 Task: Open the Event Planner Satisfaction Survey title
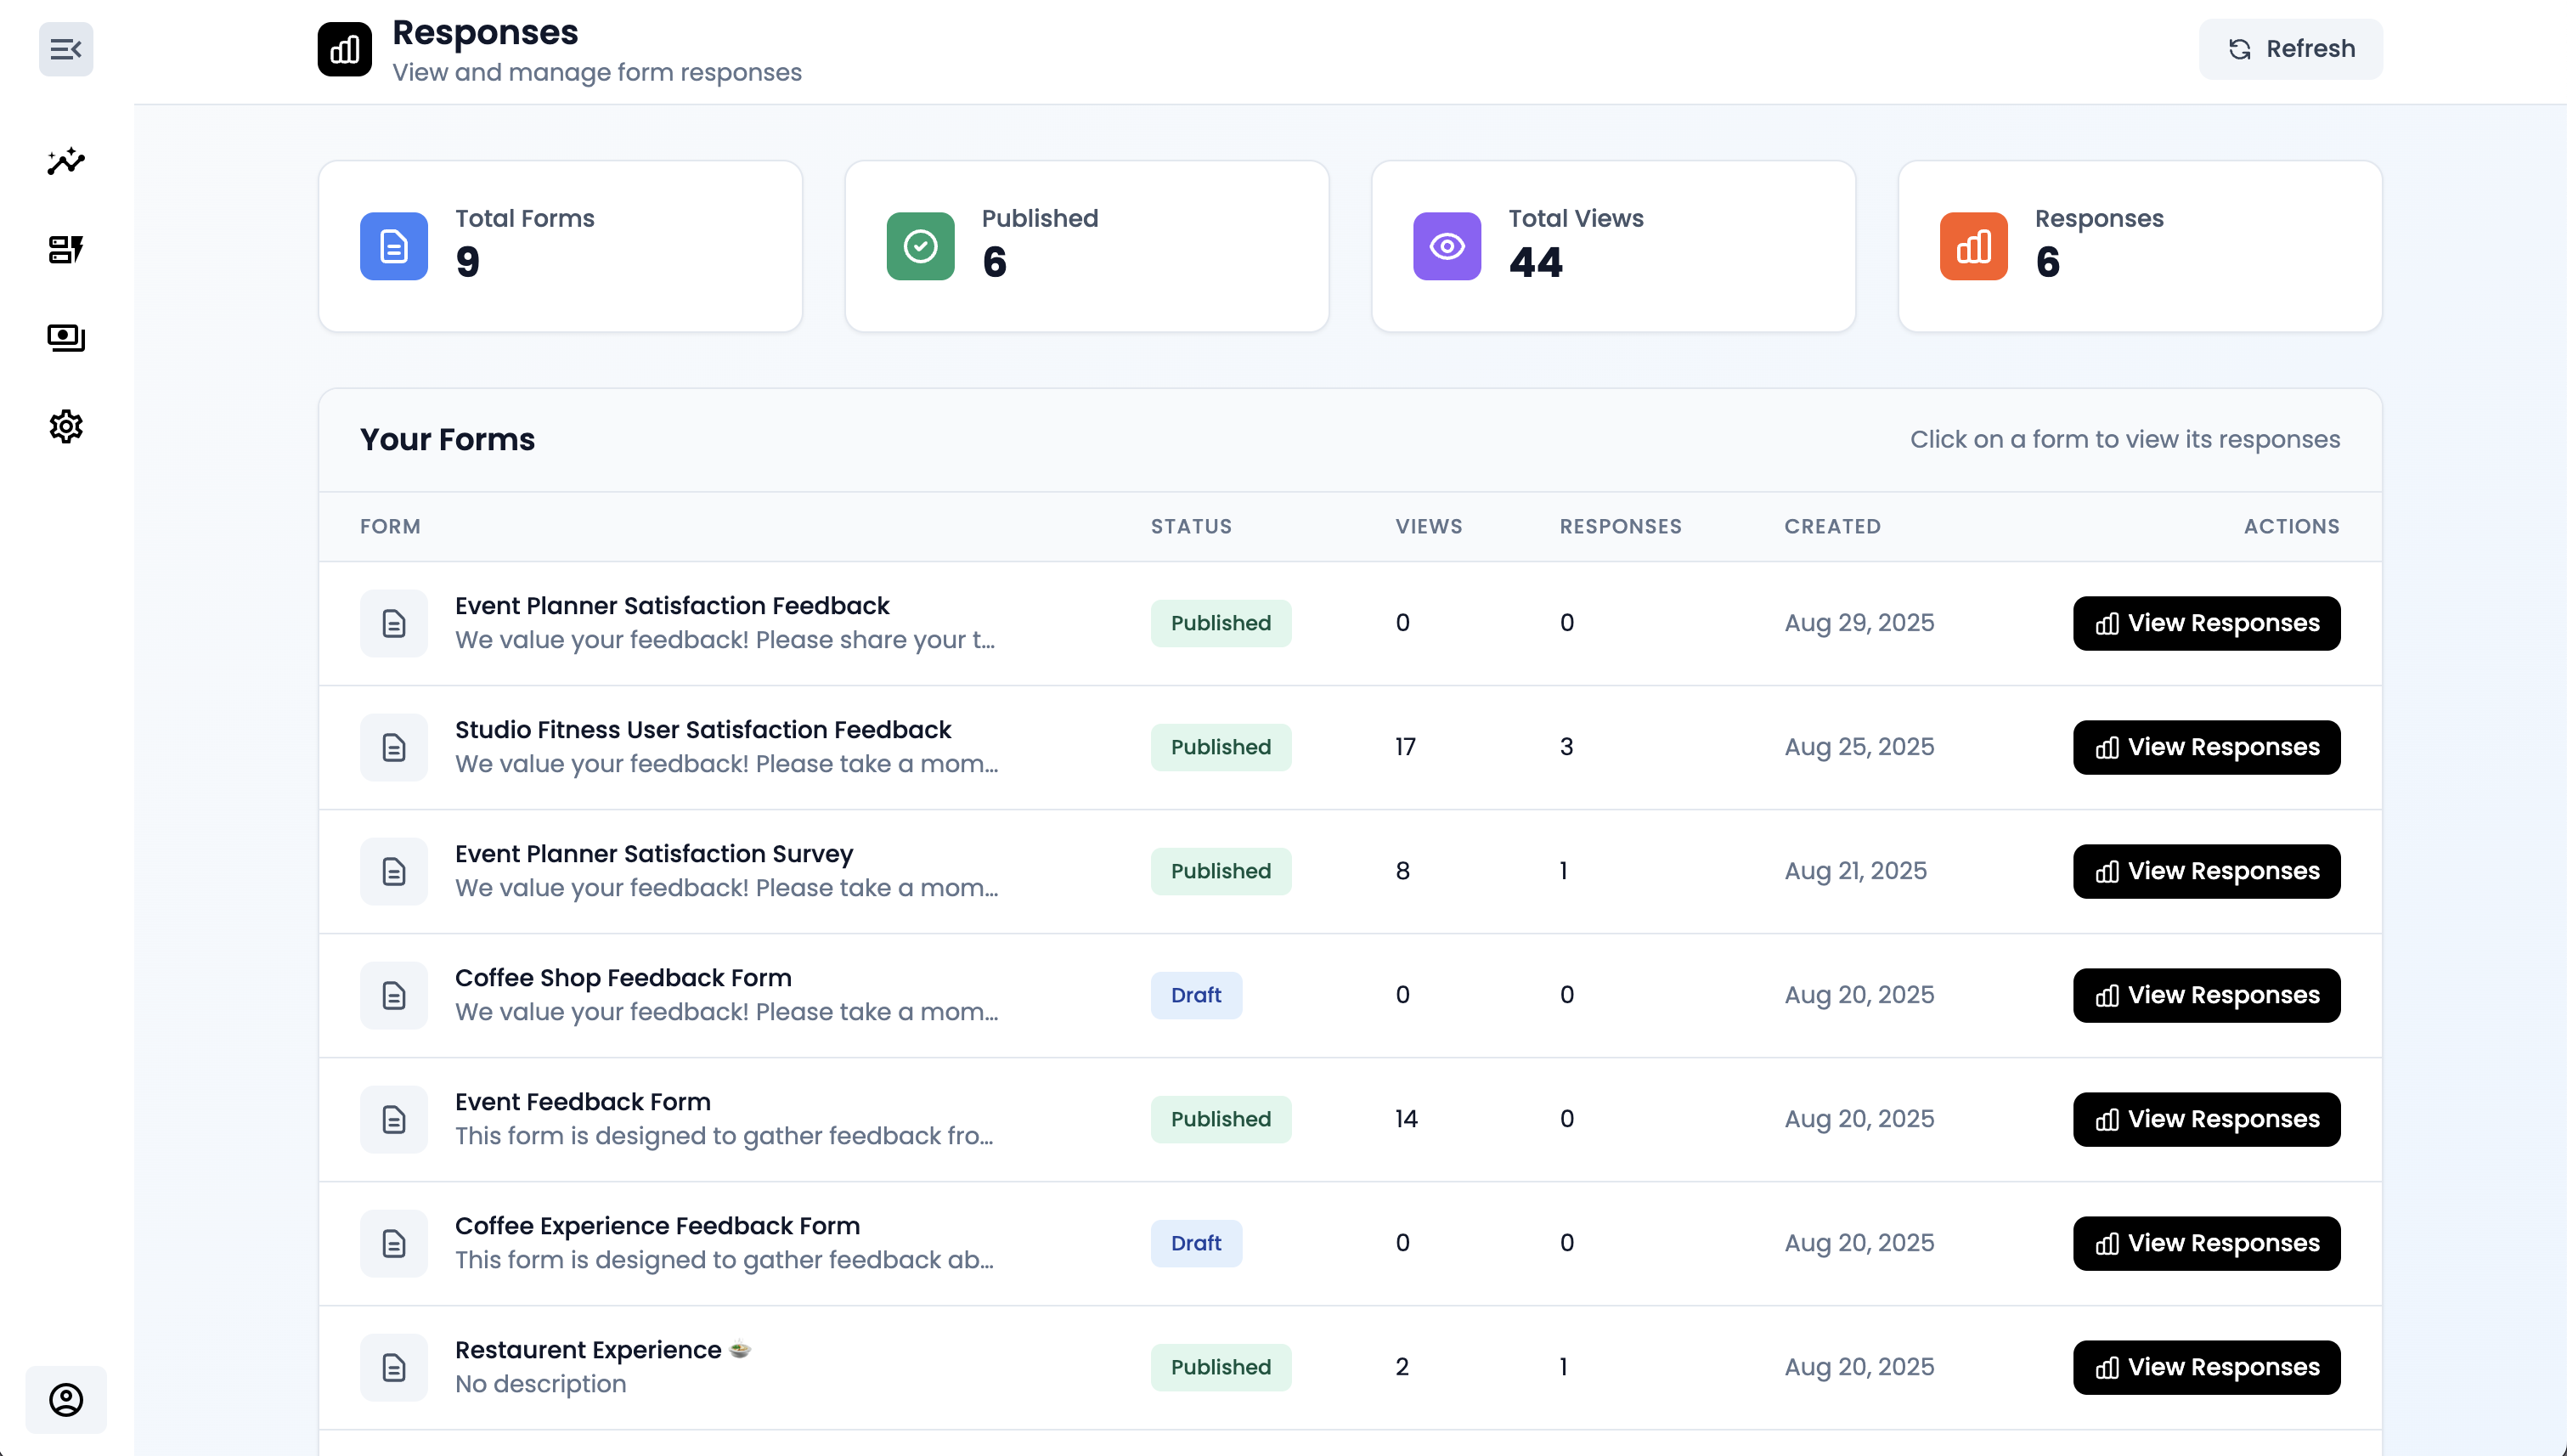click(x=654, y=854)
